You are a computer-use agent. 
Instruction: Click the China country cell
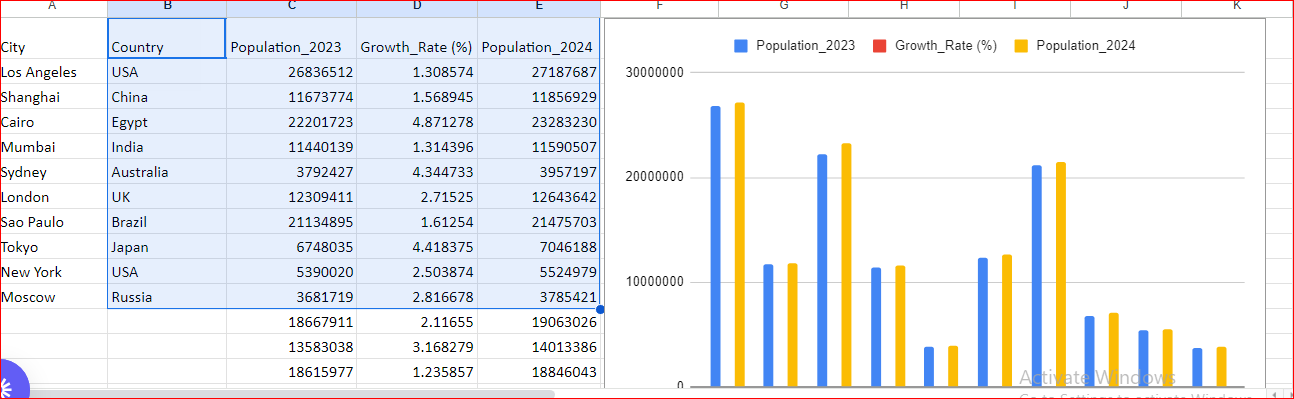pyautogui.click(x=166, y=97)
